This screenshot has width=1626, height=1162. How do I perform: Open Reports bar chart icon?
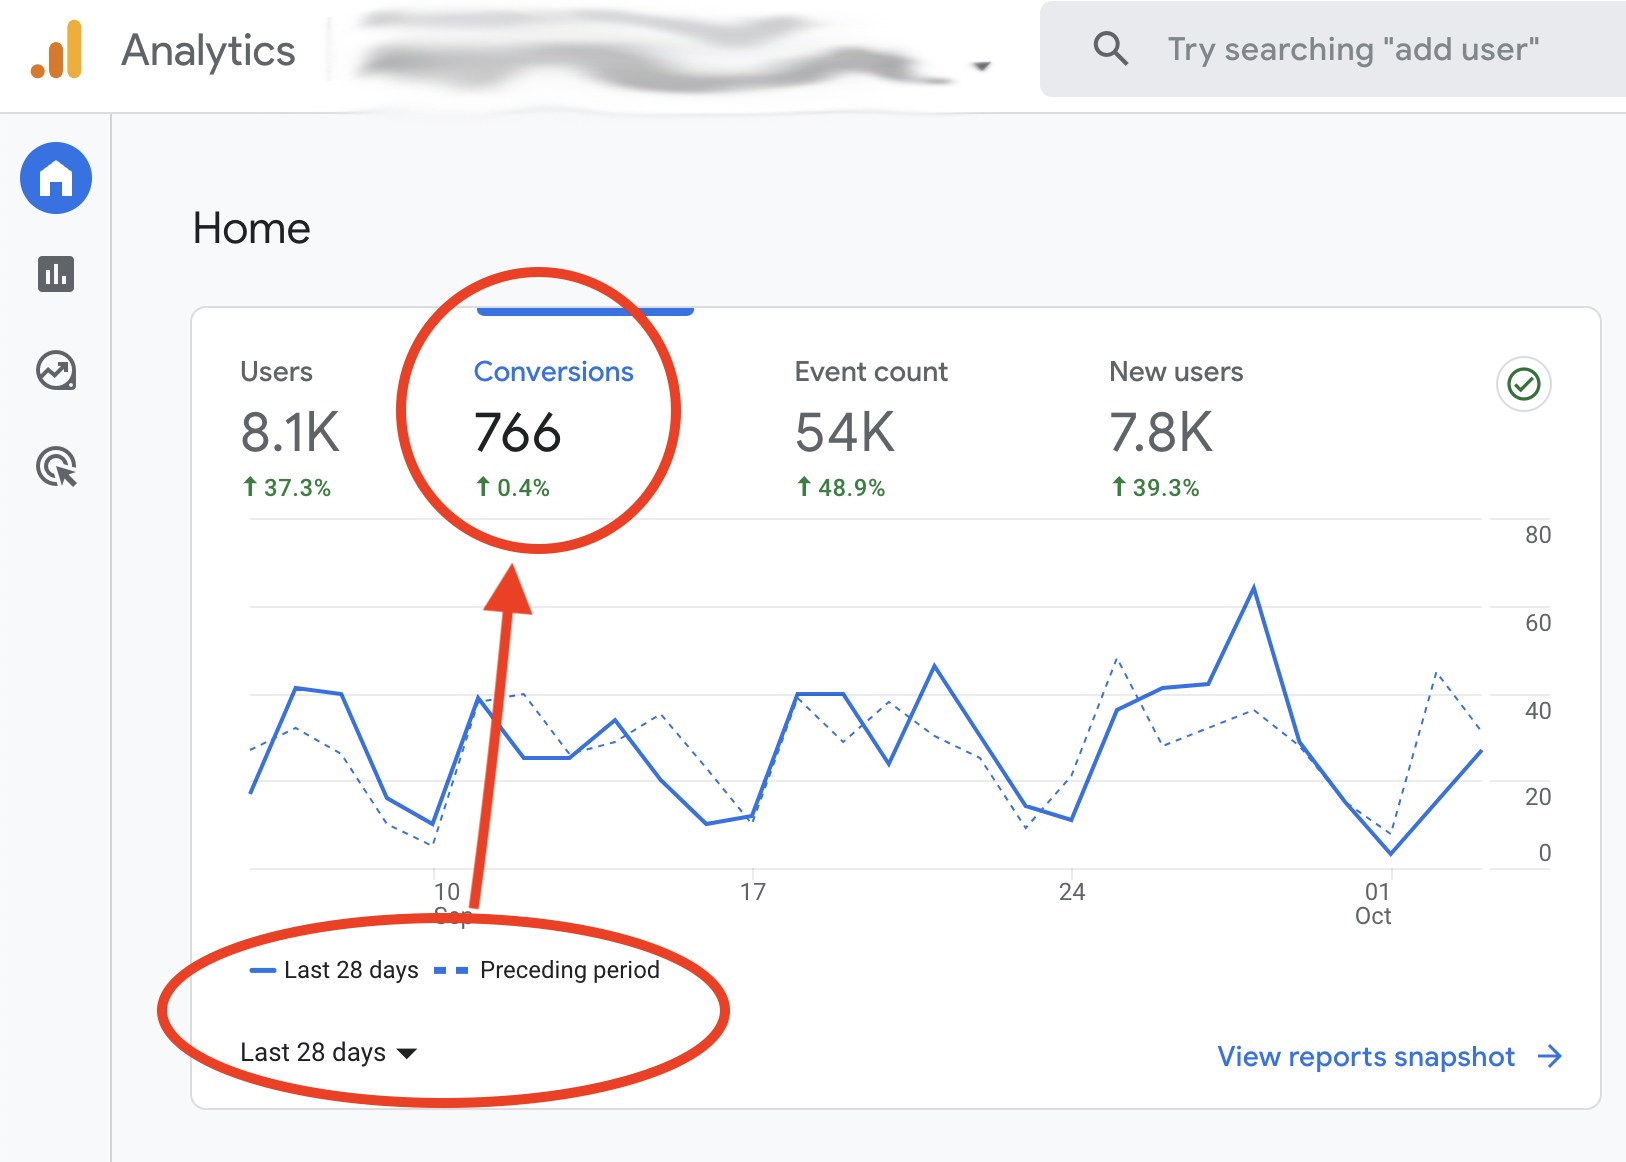click(x=56, y=274)
